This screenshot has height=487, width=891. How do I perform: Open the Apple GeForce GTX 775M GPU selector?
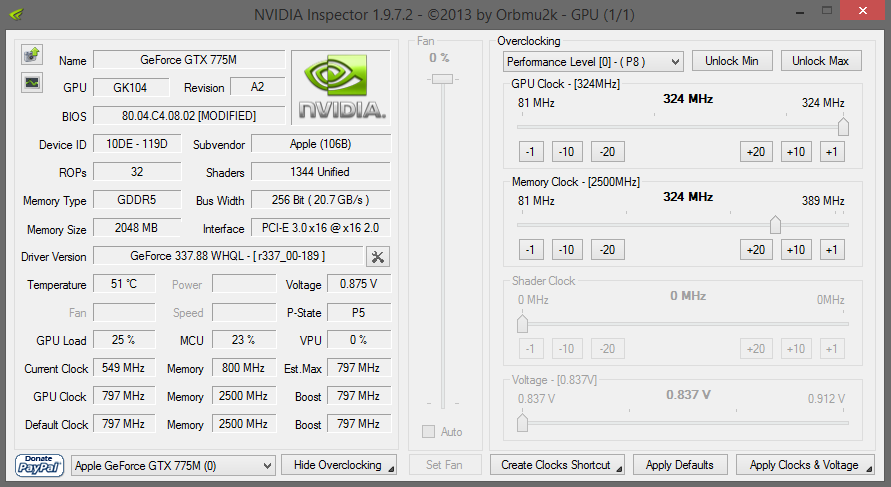click(173, 466)
